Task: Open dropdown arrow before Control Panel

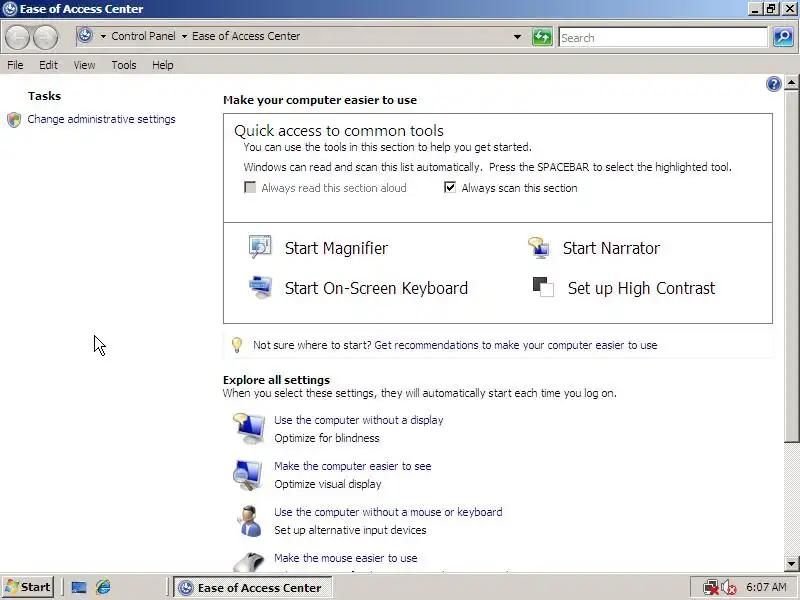Action: 103,36
